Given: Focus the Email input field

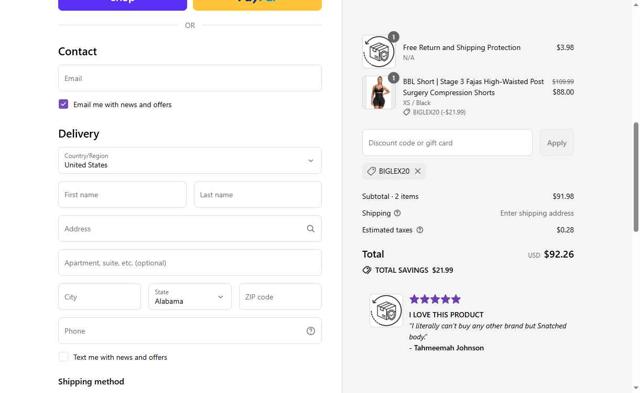Looking at the screenshot, I should point(190,78).
